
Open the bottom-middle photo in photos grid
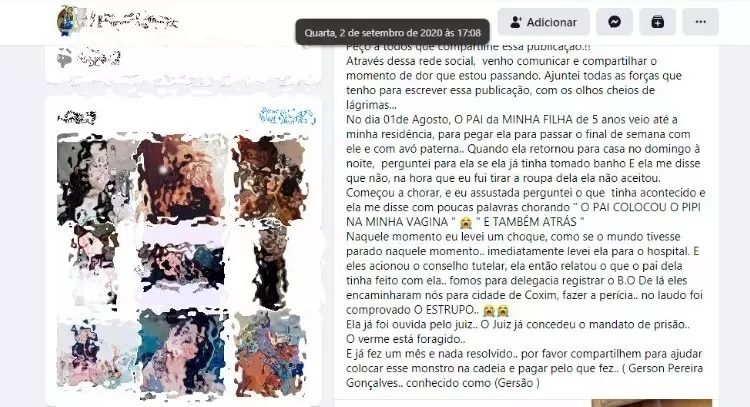pyautogui.click(x=181, y=354)
